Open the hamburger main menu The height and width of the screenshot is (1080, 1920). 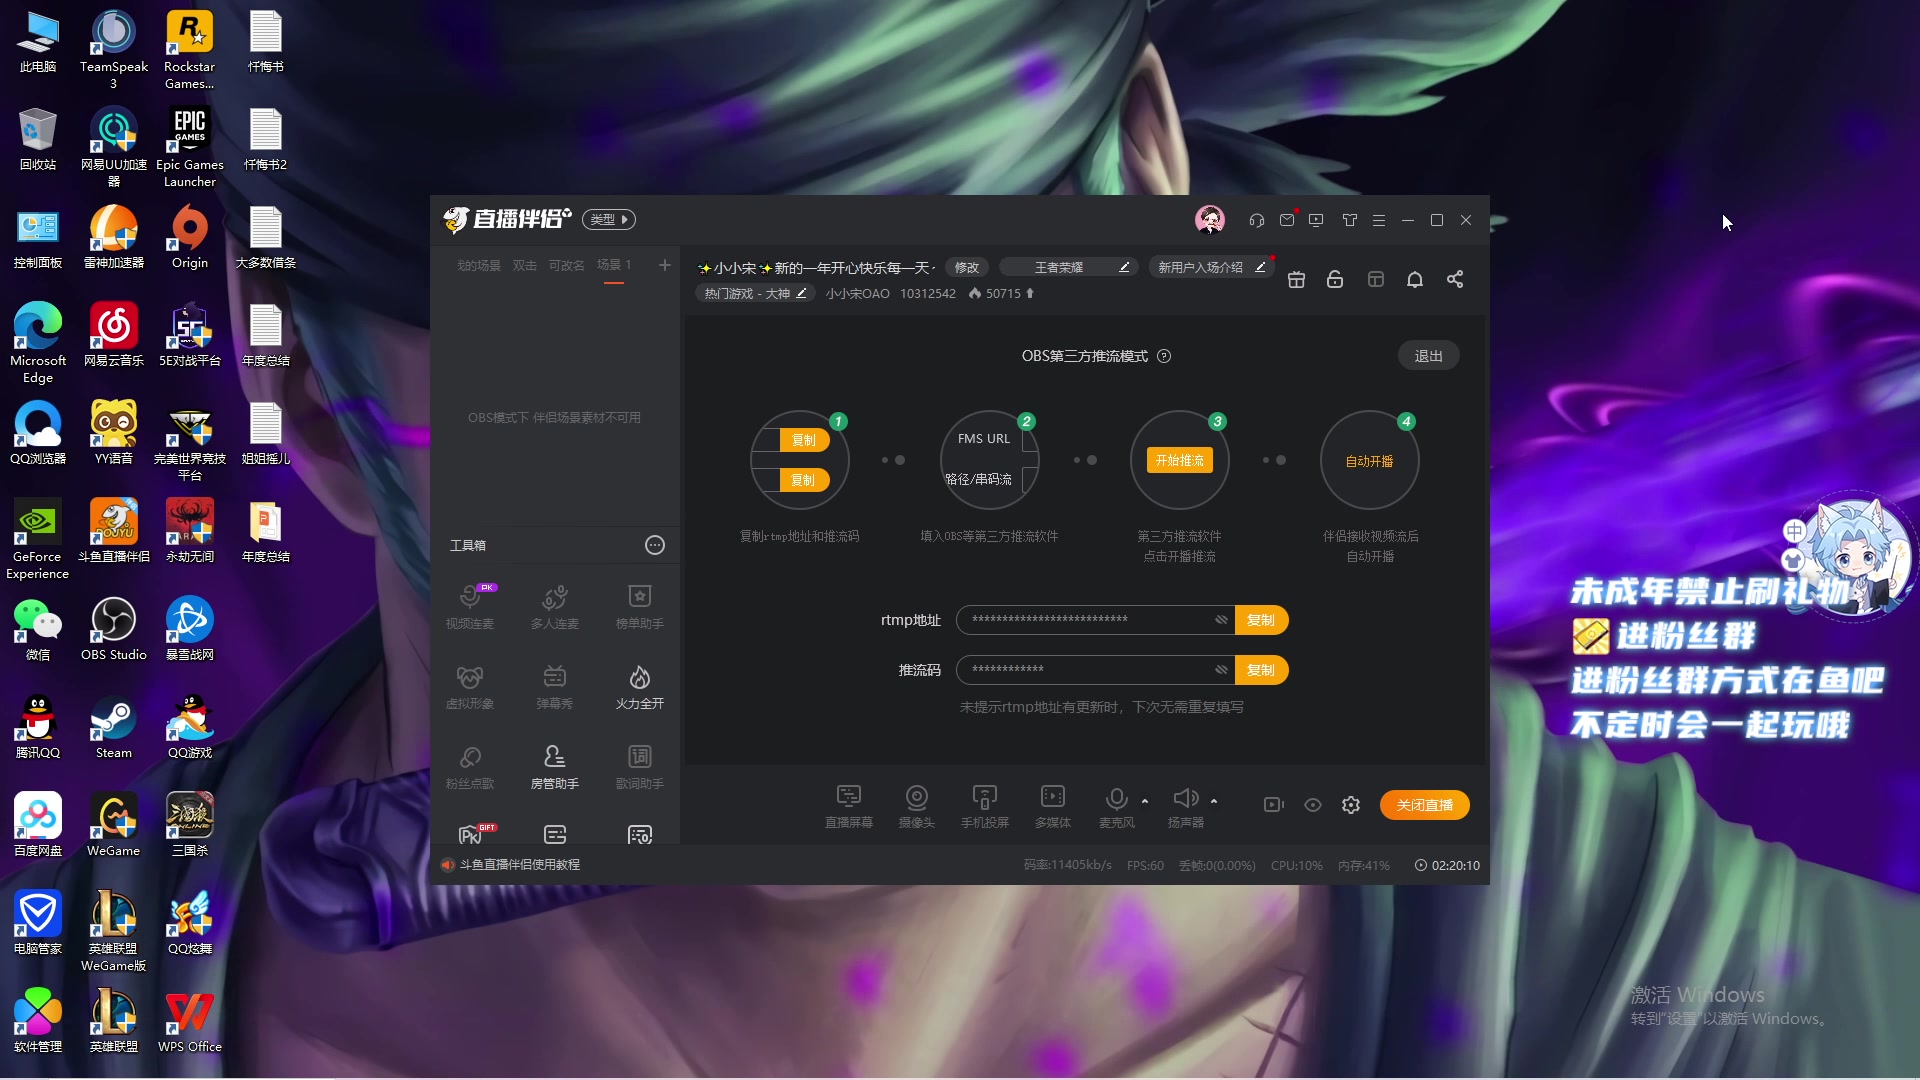point(1379,220)
